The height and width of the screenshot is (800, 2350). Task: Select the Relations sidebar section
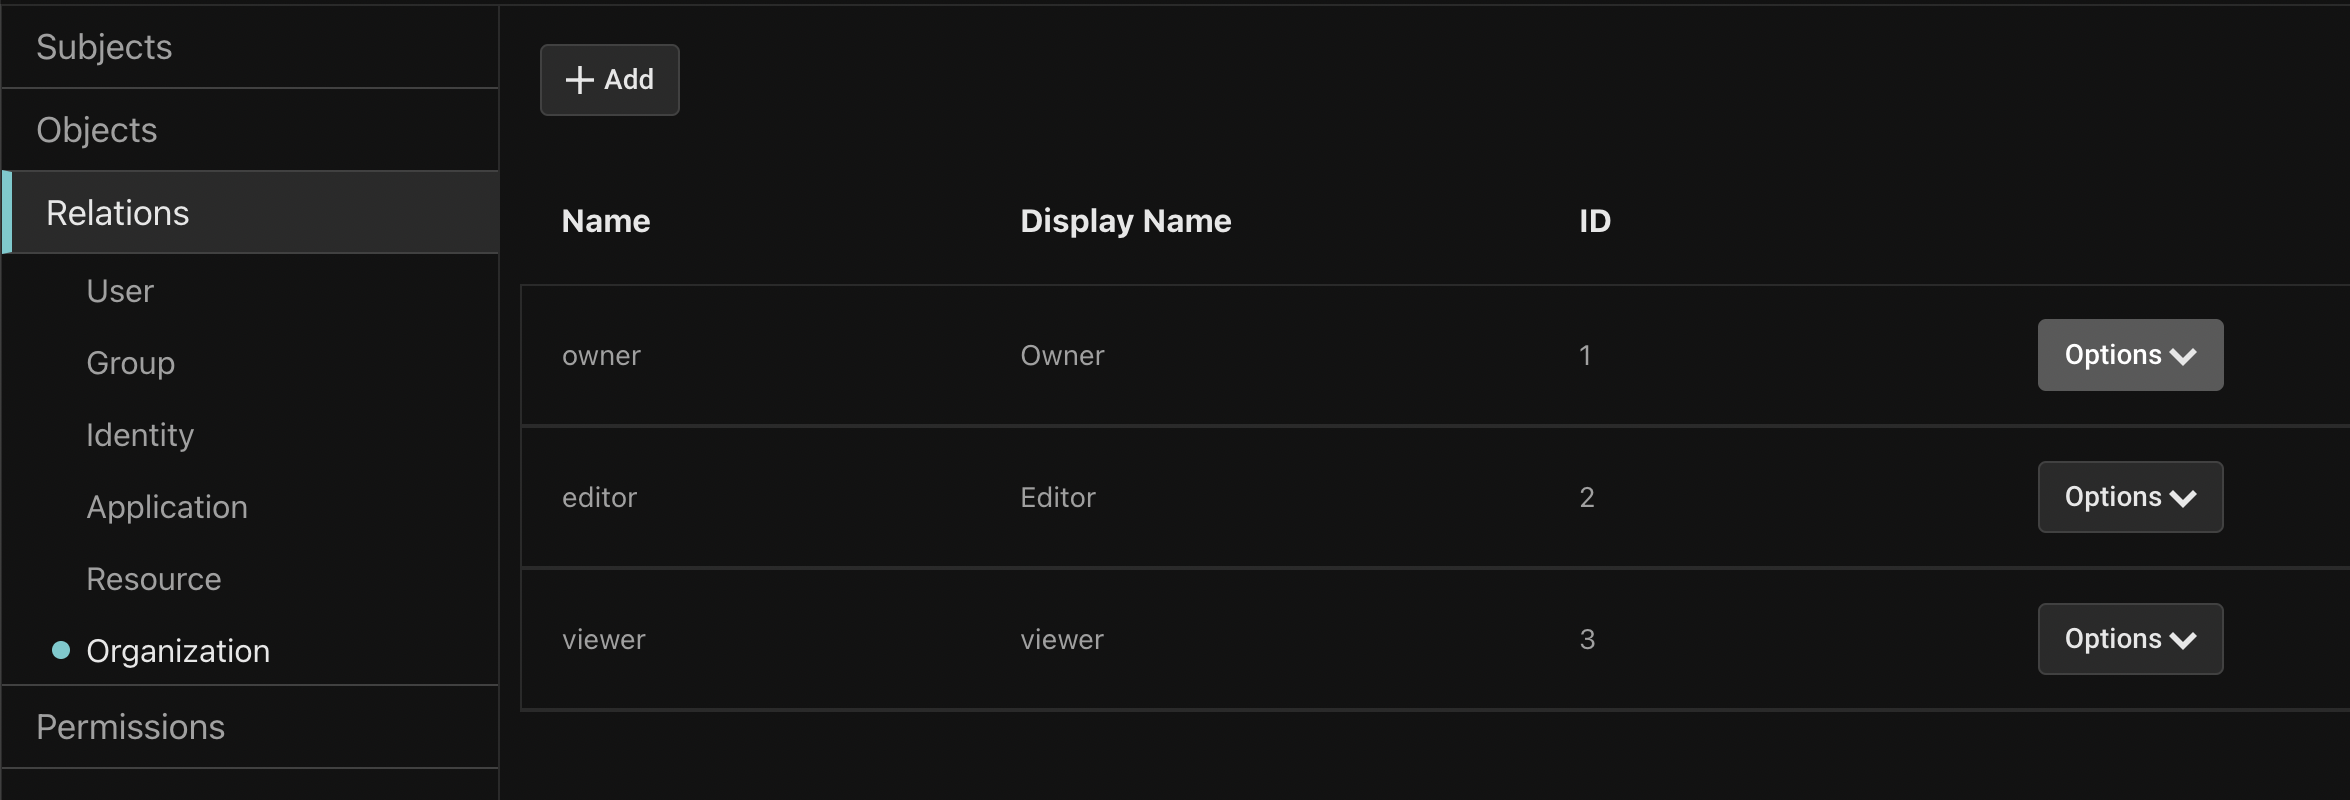click(x=118, y=213)
